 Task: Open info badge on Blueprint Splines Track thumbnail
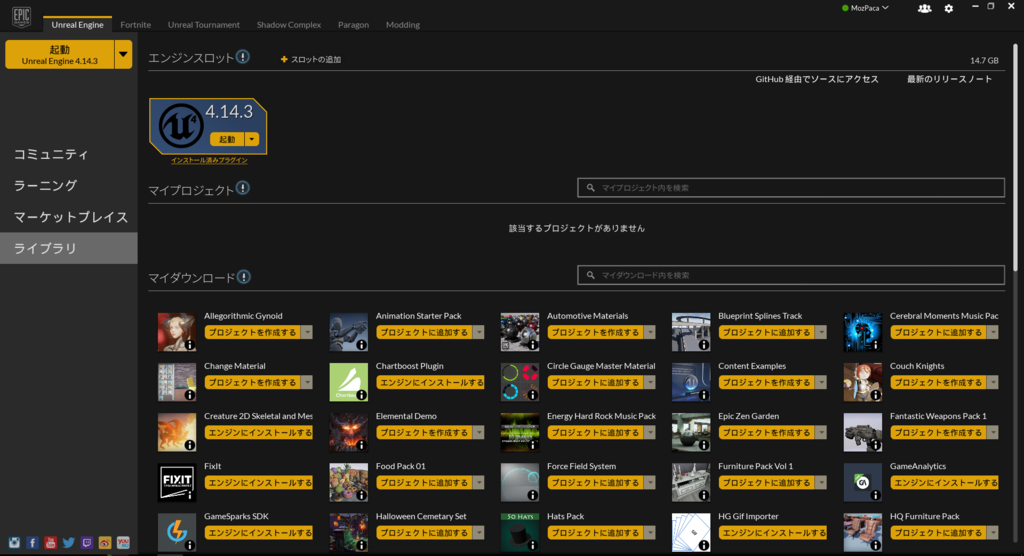tap(703, 345)
